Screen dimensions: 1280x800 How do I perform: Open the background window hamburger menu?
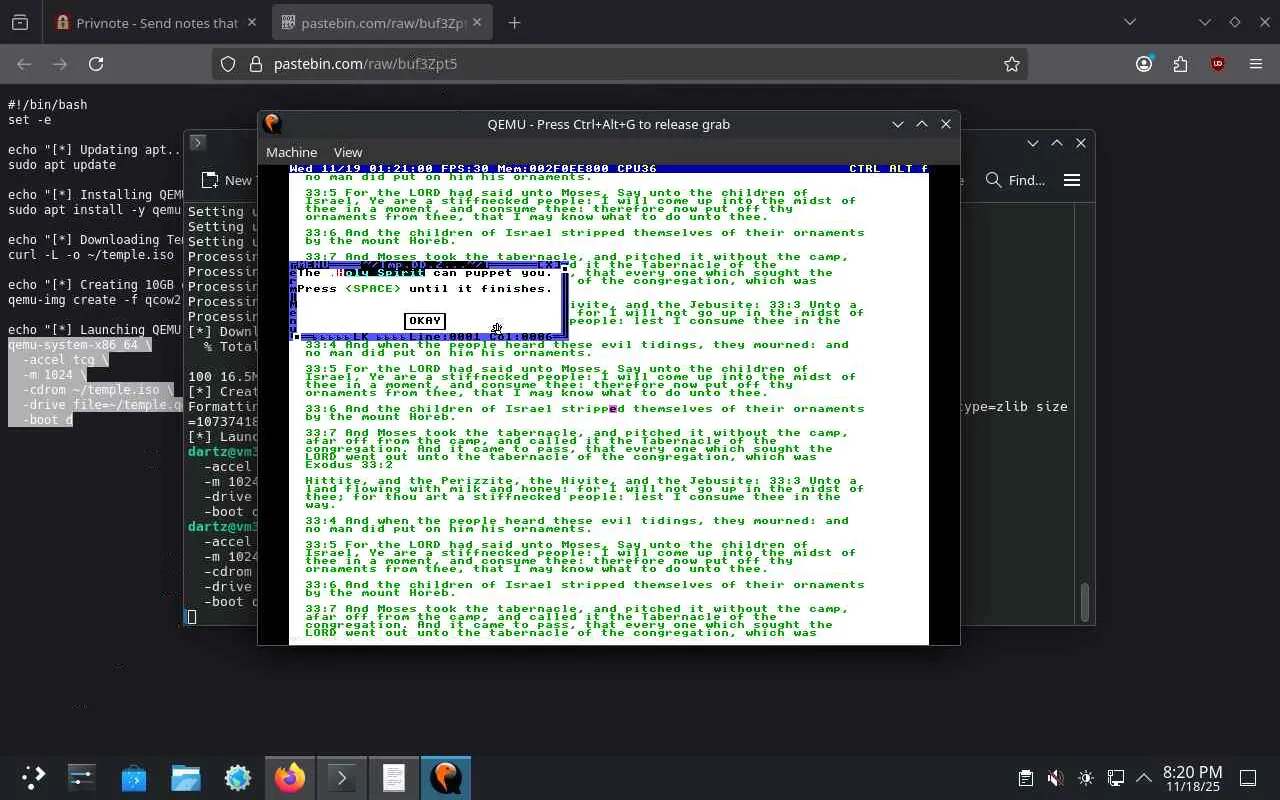1072,180
